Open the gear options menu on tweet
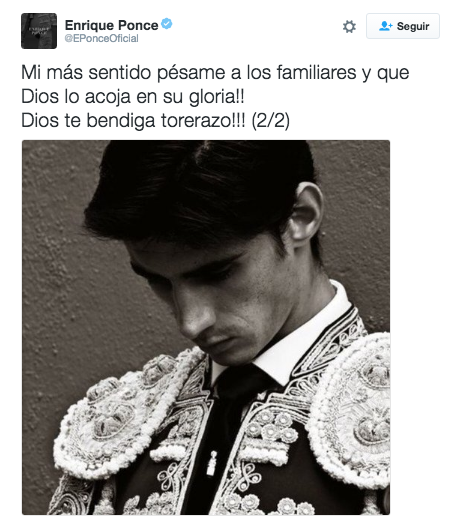This screenshot has height=523, width=459. [349, 26]
